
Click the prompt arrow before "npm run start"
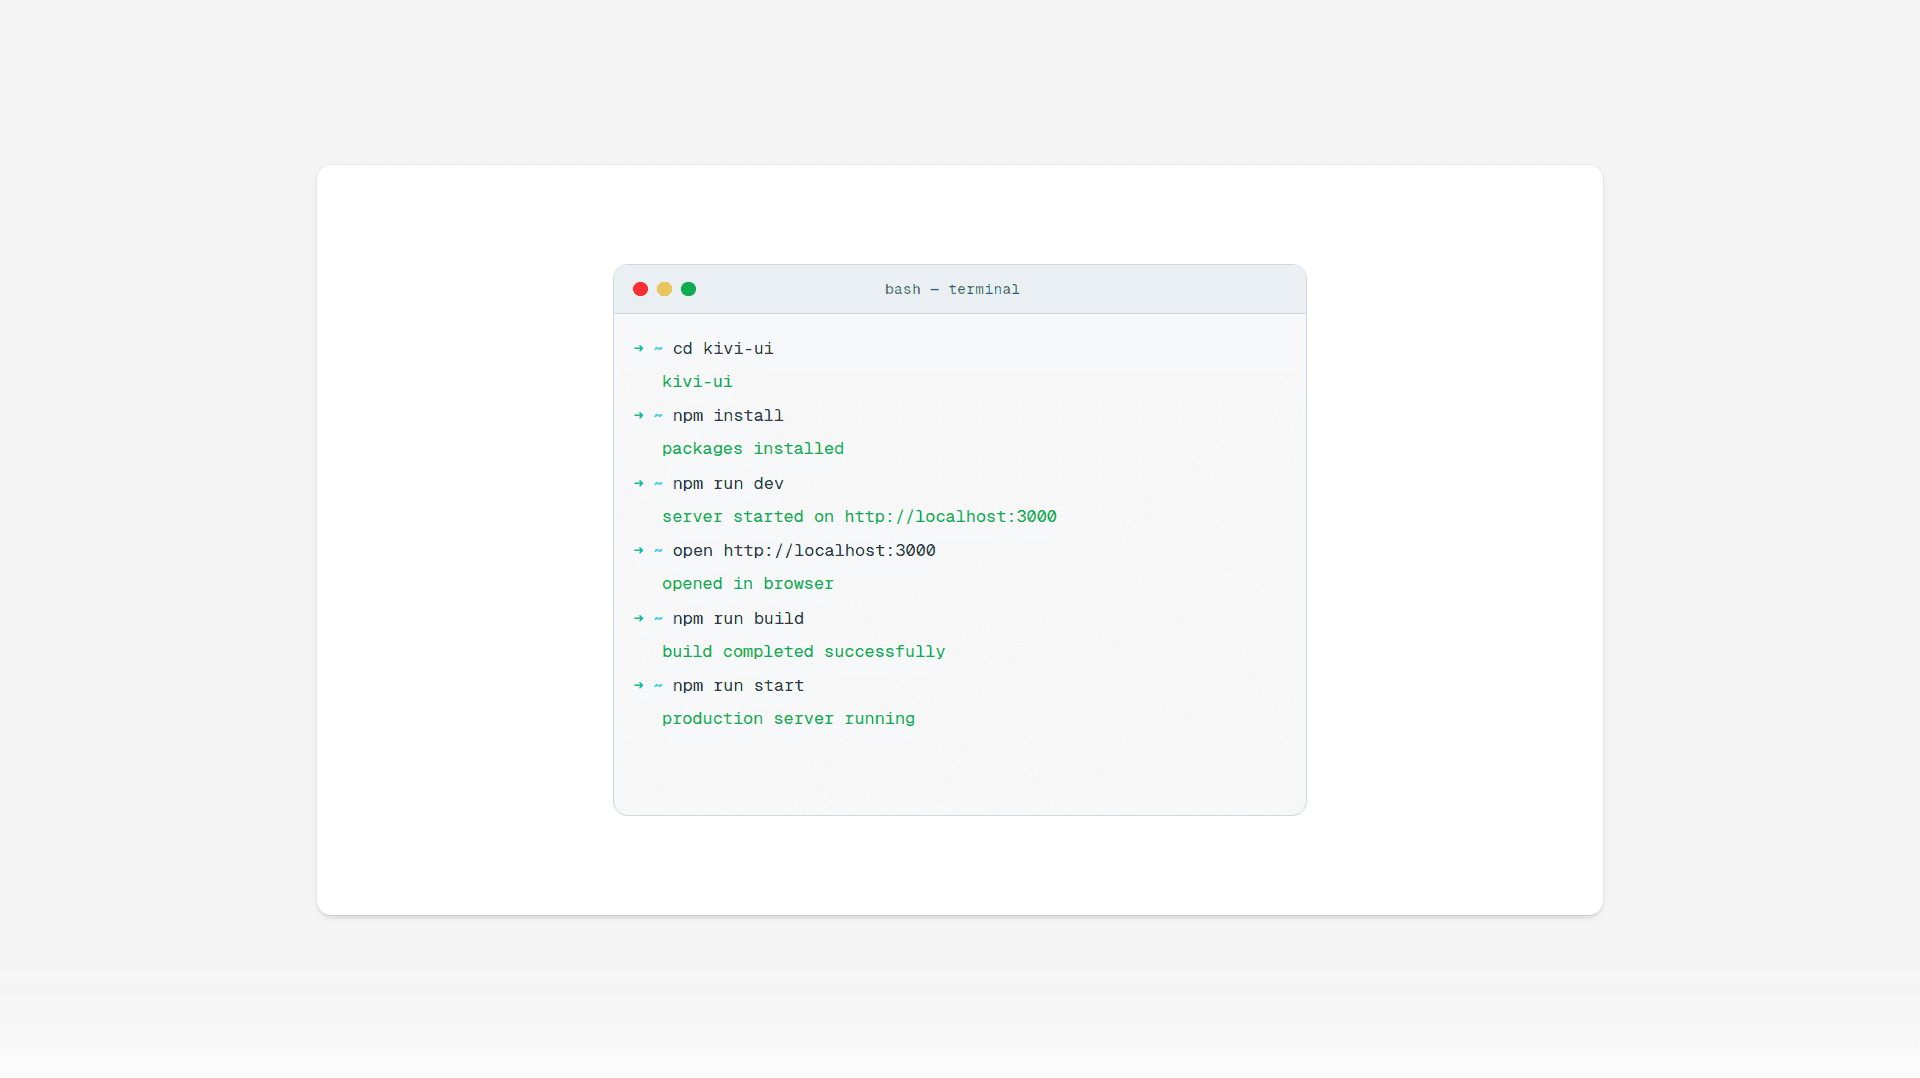[x=639, y=685]
